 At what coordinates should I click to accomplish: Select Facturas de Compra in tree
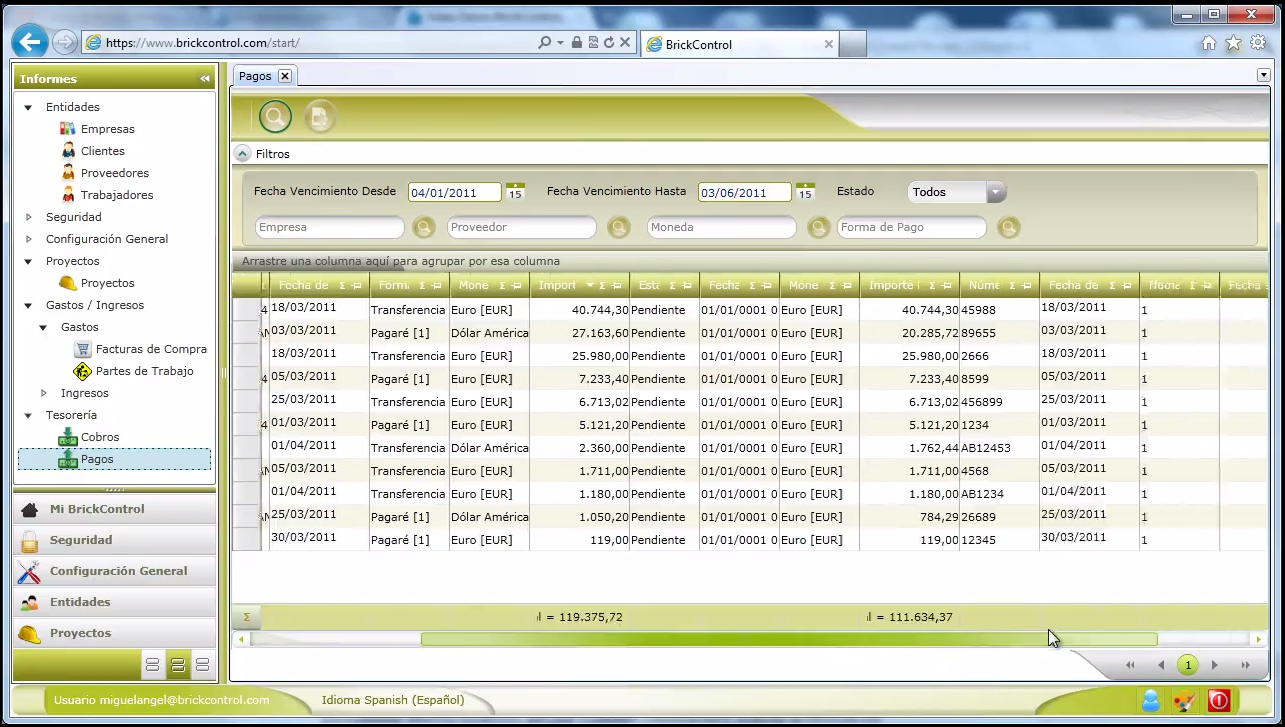(x=151, y=349)
